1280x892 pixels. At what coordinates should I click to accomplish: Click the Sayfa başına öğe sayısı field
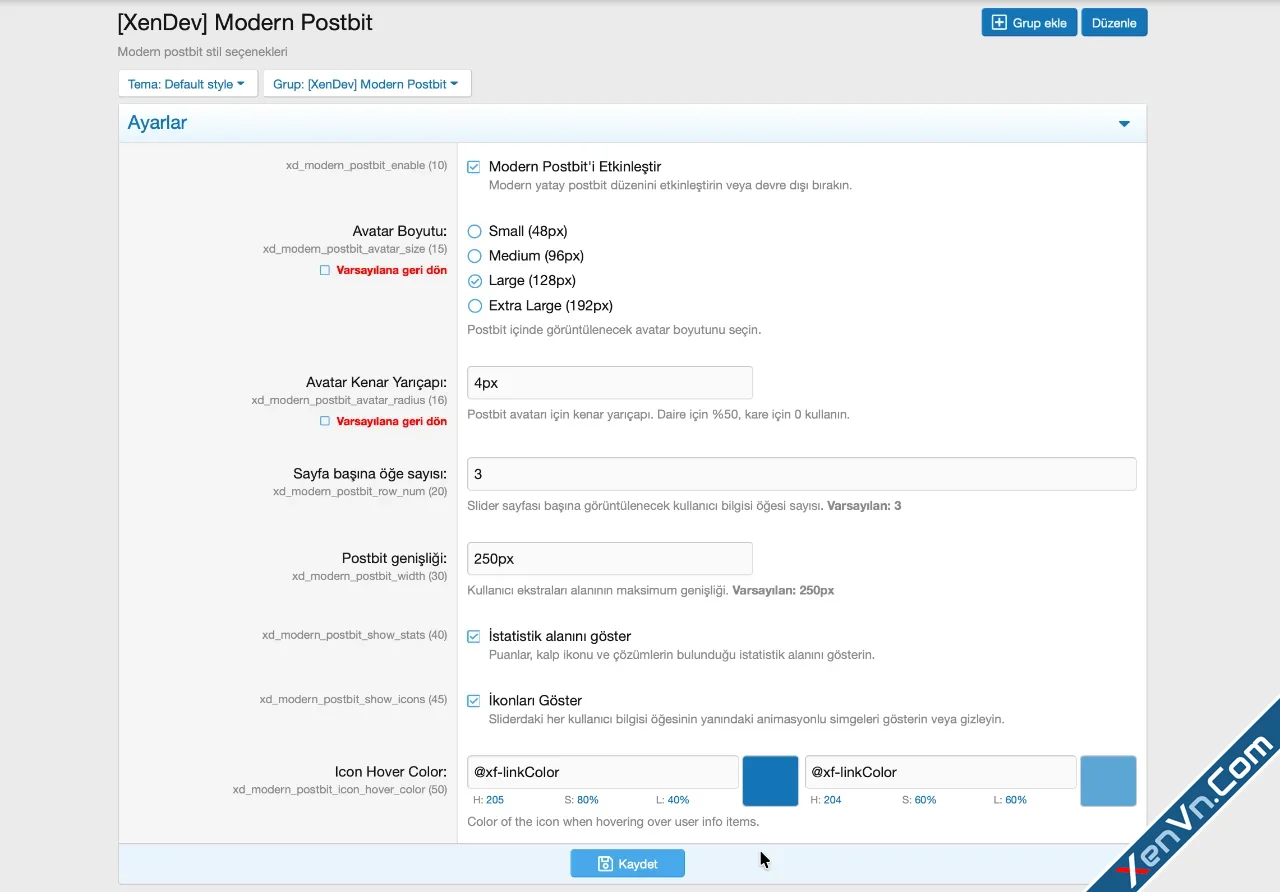tap(800, 473)
